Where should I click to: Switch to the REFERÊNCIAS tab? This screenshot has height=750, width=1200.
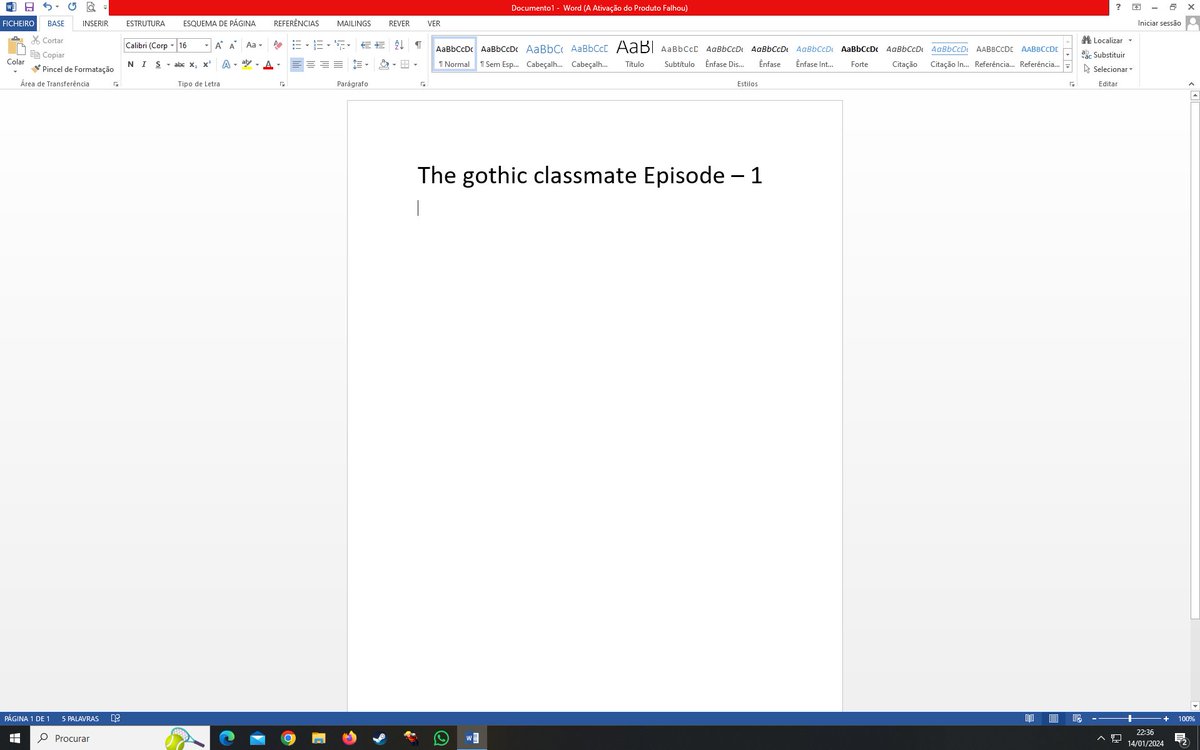pos(296,23)
